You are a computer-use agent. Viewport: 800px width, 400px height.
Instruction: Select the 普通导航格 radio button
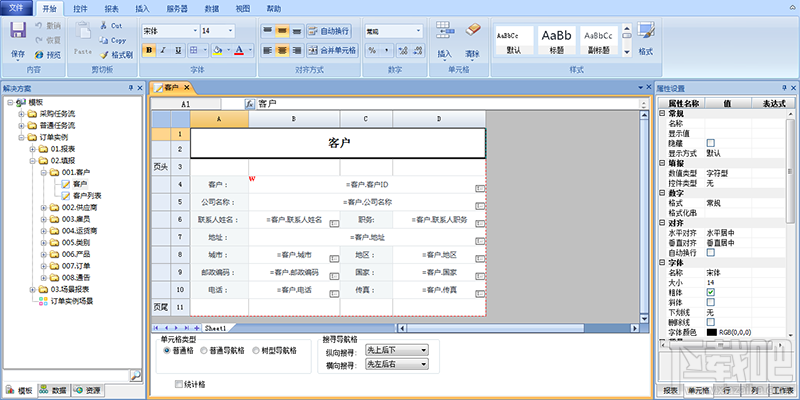(x=204, y=351)
